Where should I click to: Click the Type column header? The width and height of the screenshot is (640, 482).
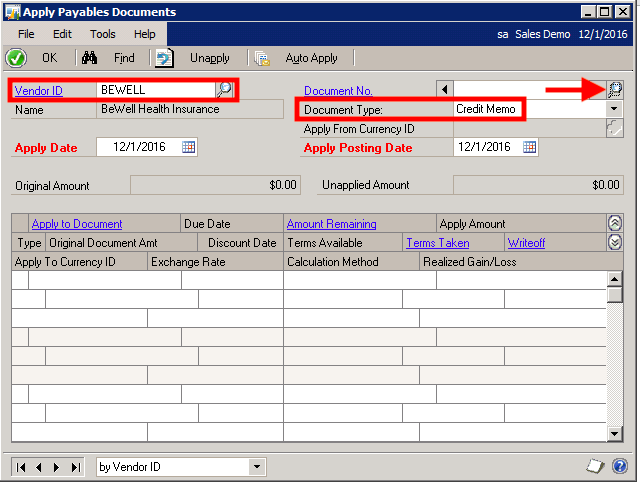point(29,243)
